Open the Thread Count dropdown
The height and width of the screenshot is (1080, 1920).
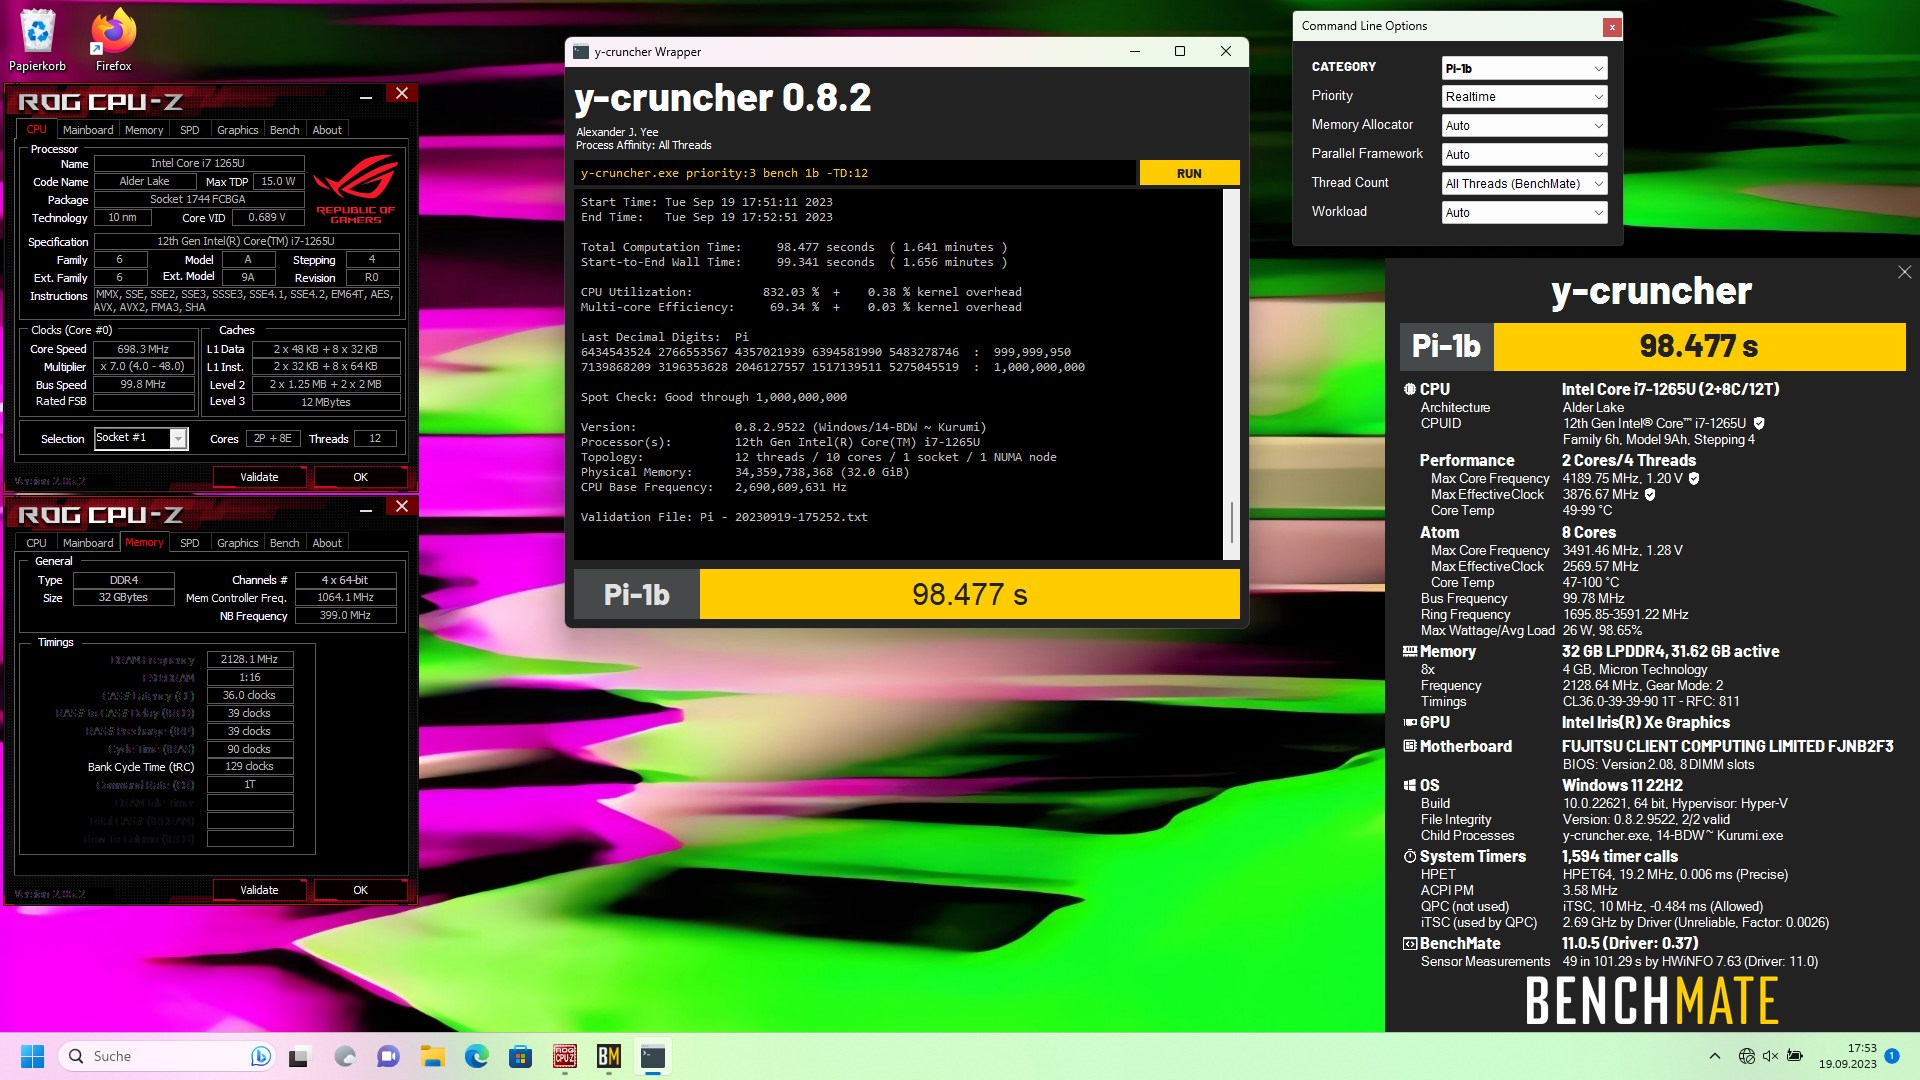coord(1524,184)
